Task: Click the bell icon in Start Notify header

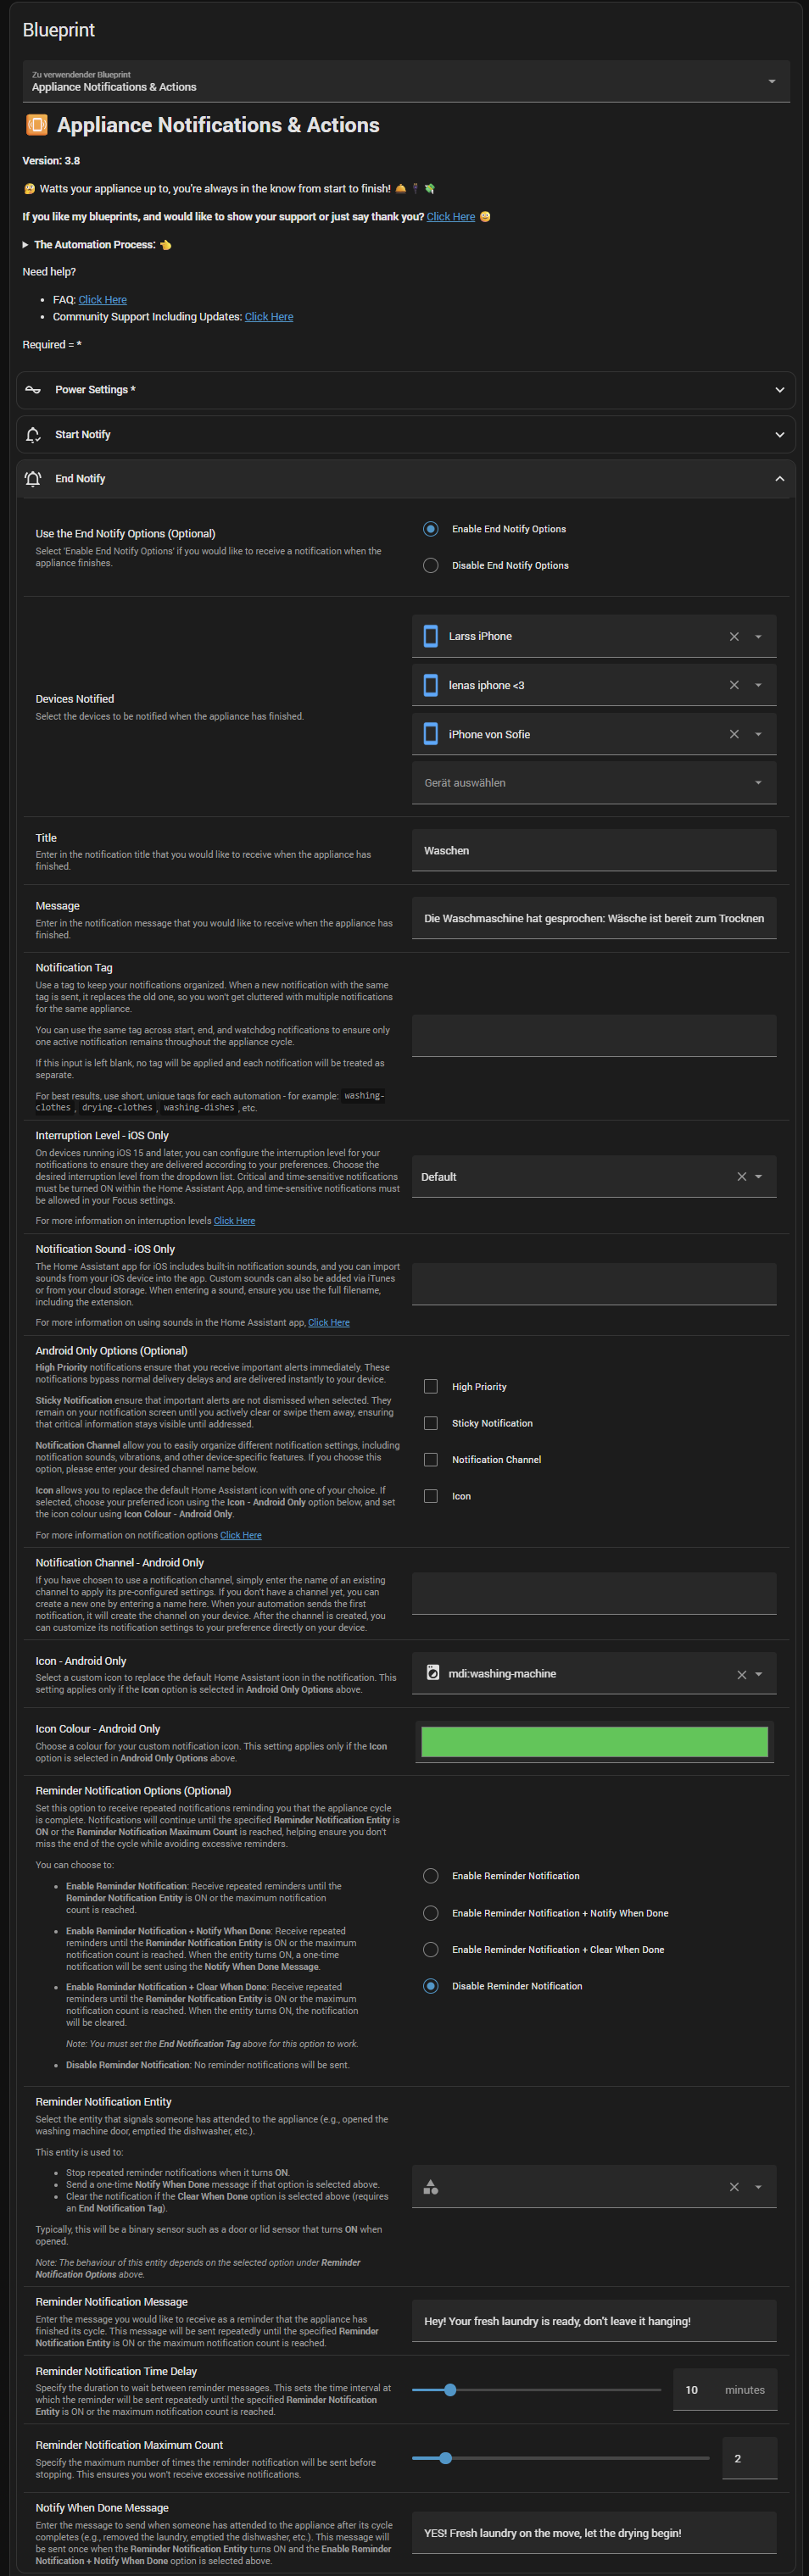Action: (33, 435)
